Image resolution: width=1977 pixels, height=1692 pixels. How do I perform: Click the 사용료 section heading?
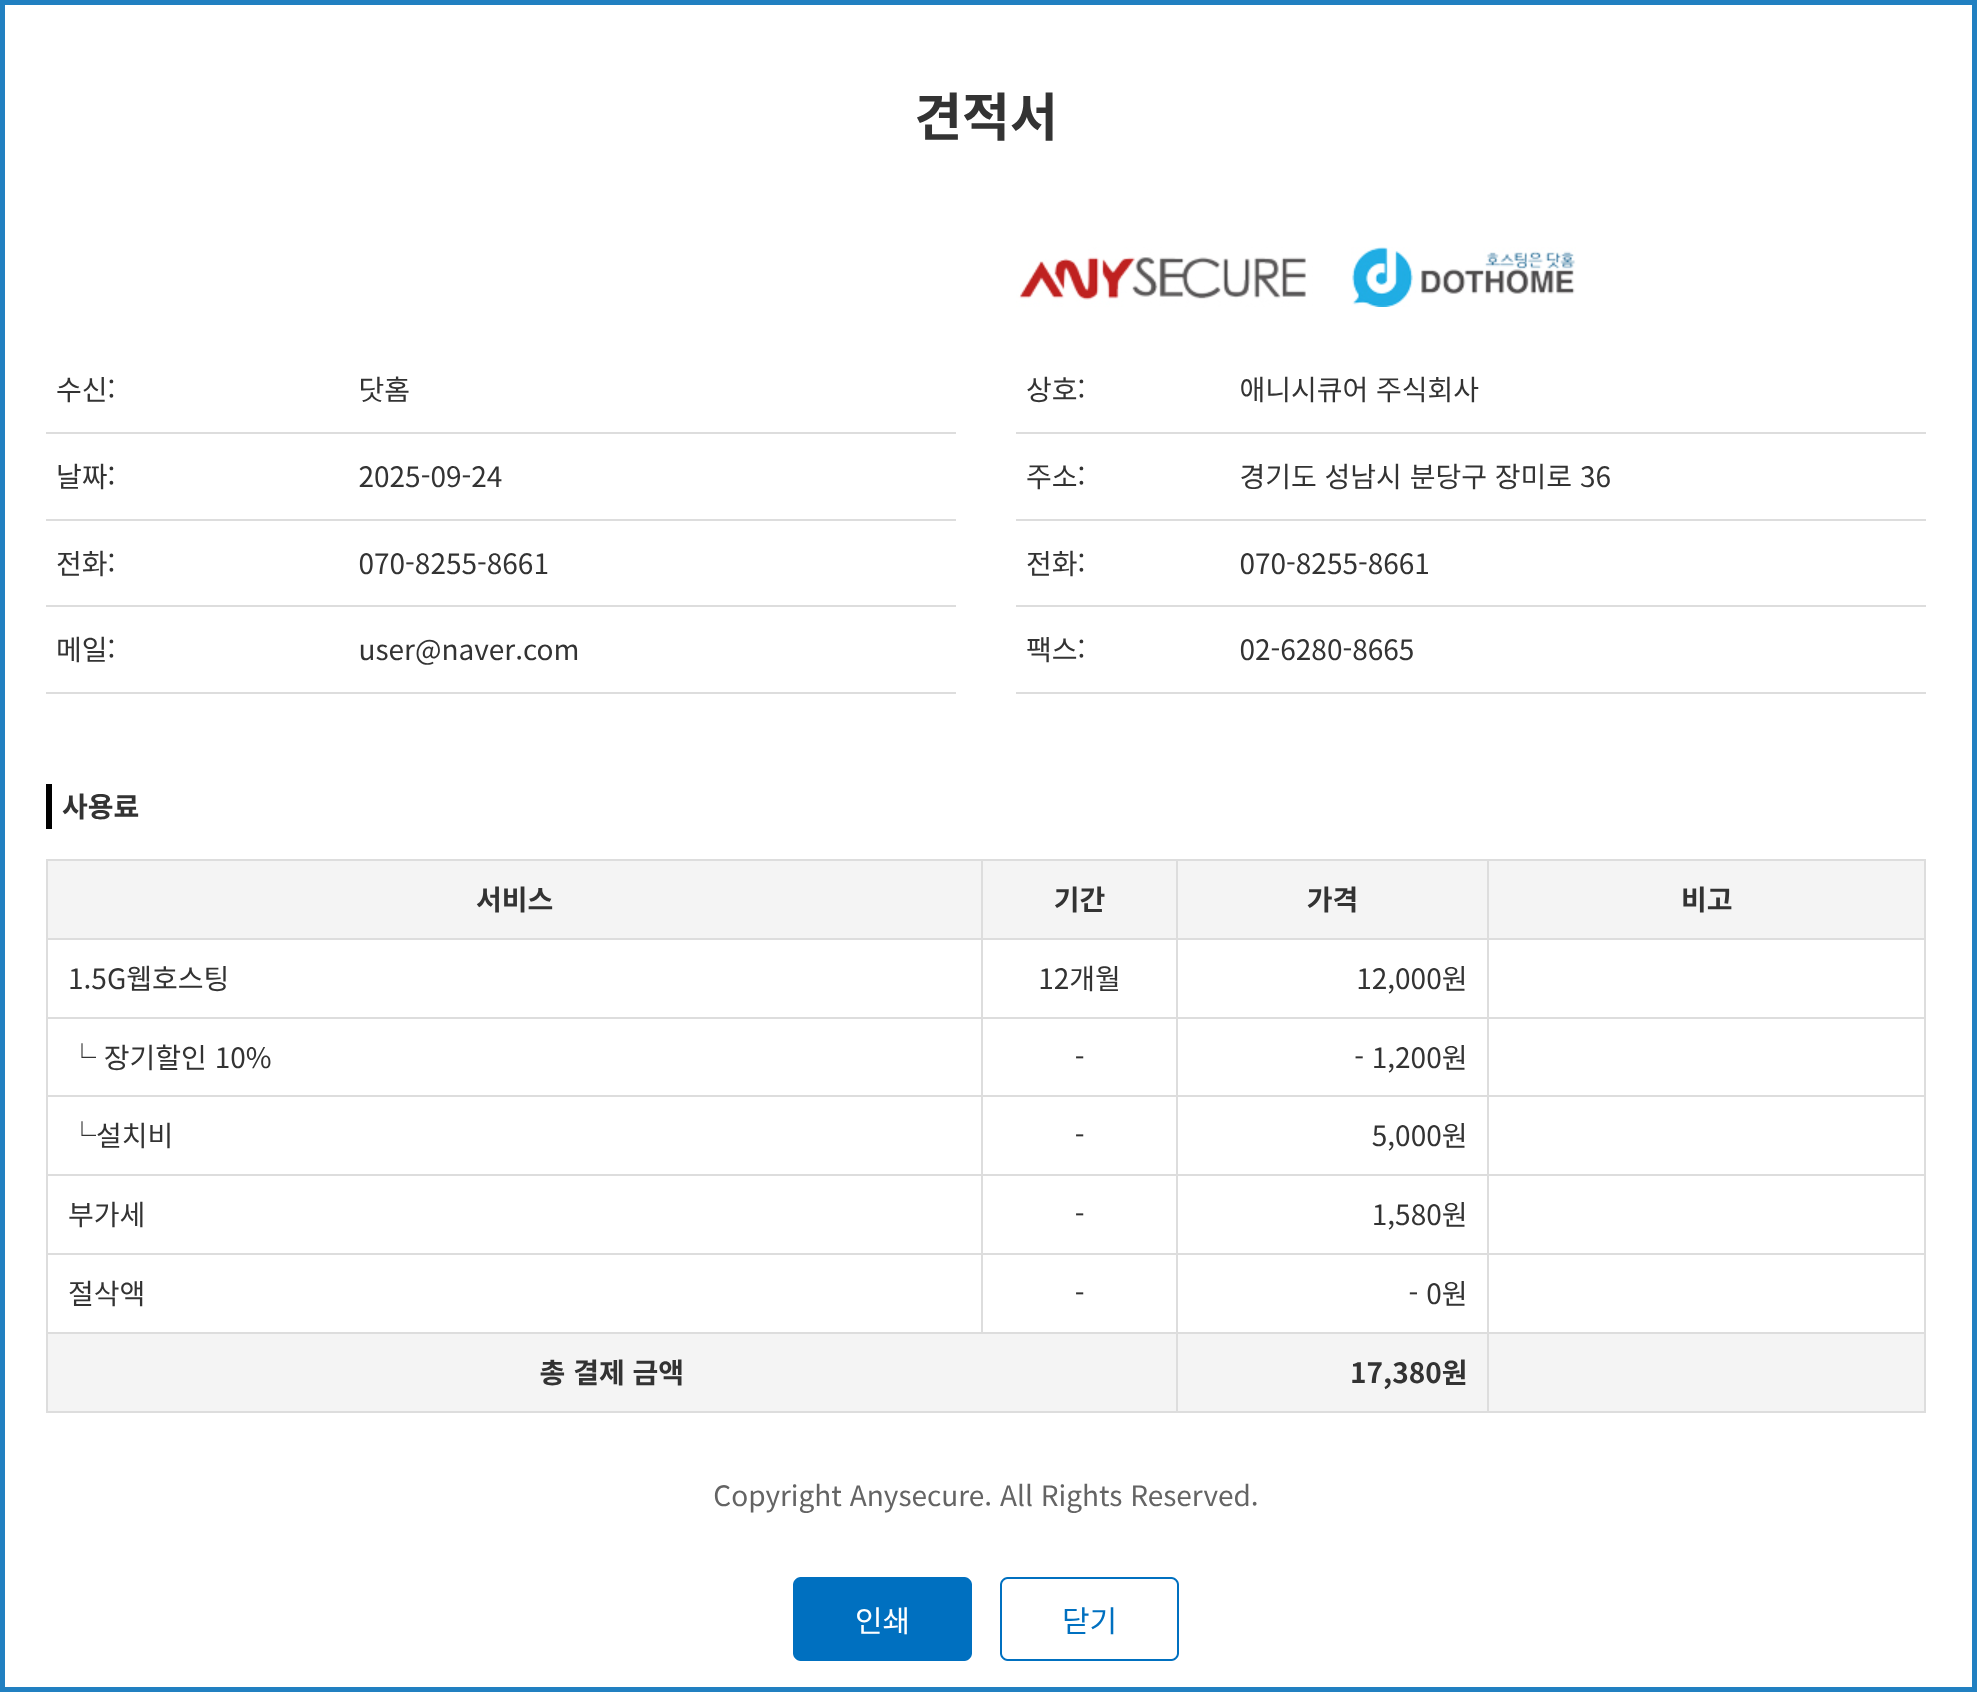100,806
